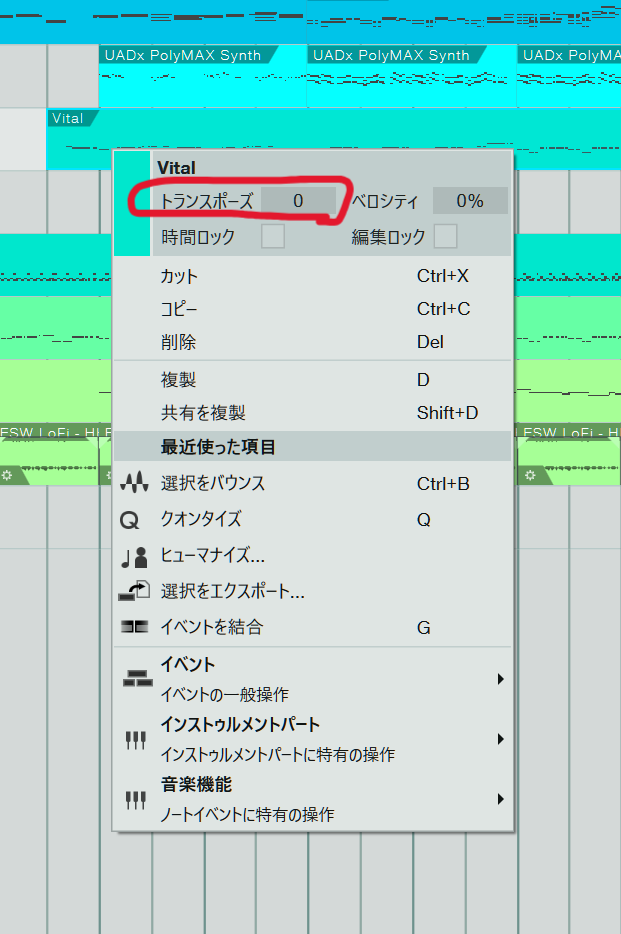621x934 pixels.
Task: Click the export arrow icon beside 選択をエクスポート
Action: (134, 591)
